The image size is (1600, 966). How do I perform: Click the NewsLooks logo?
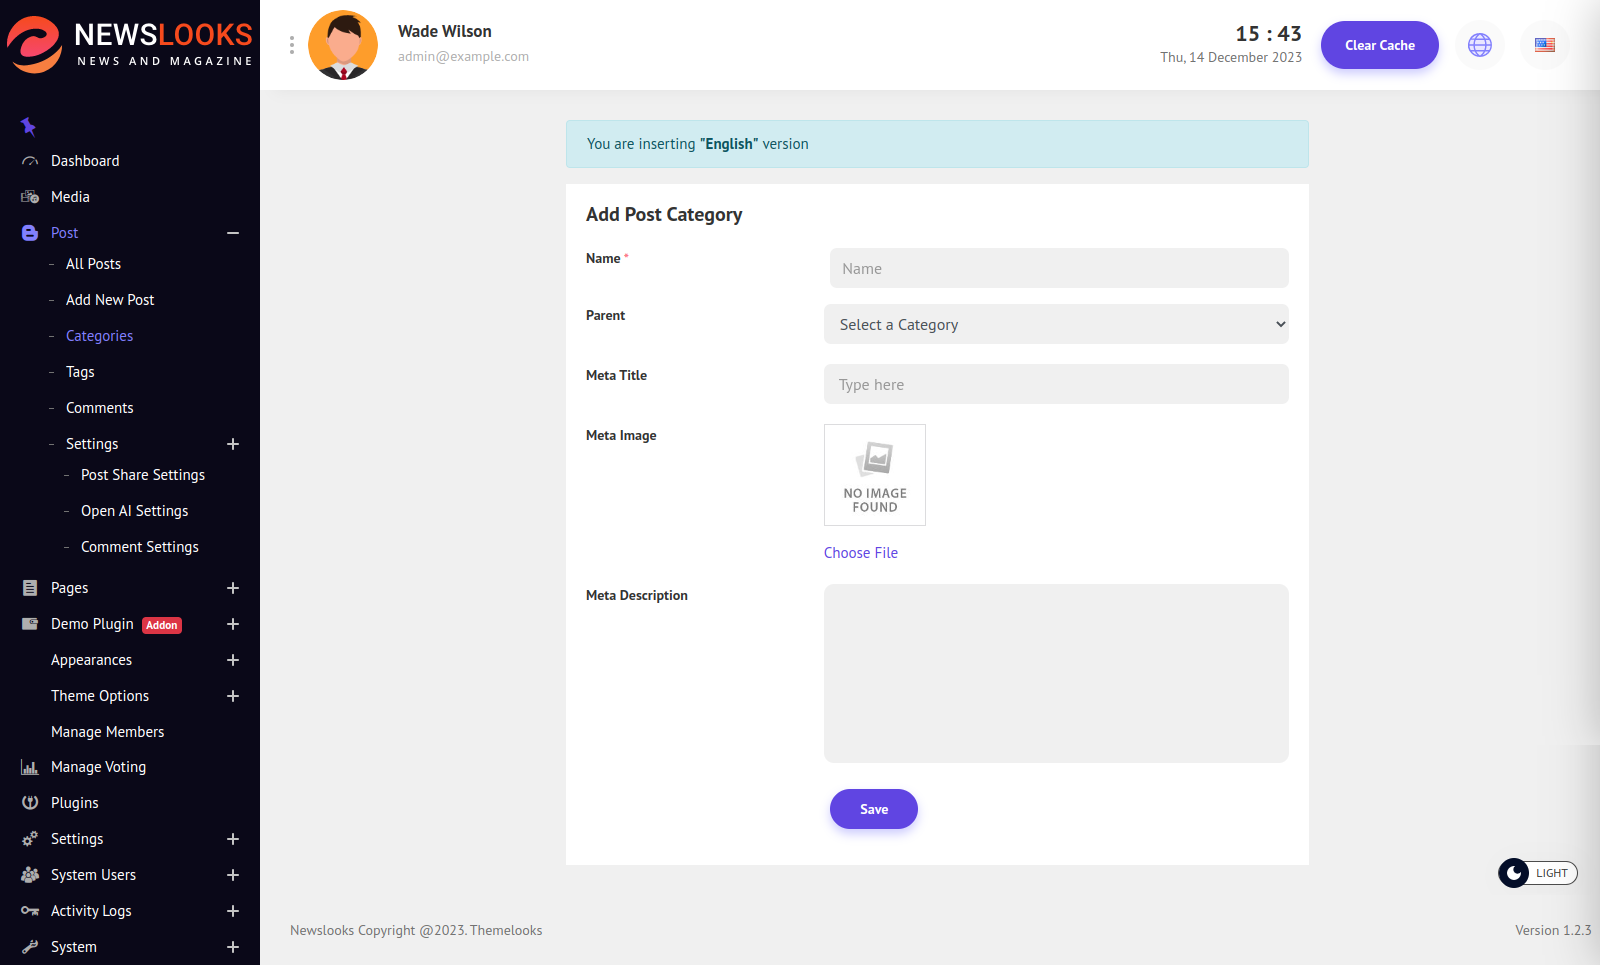(130, 45)
